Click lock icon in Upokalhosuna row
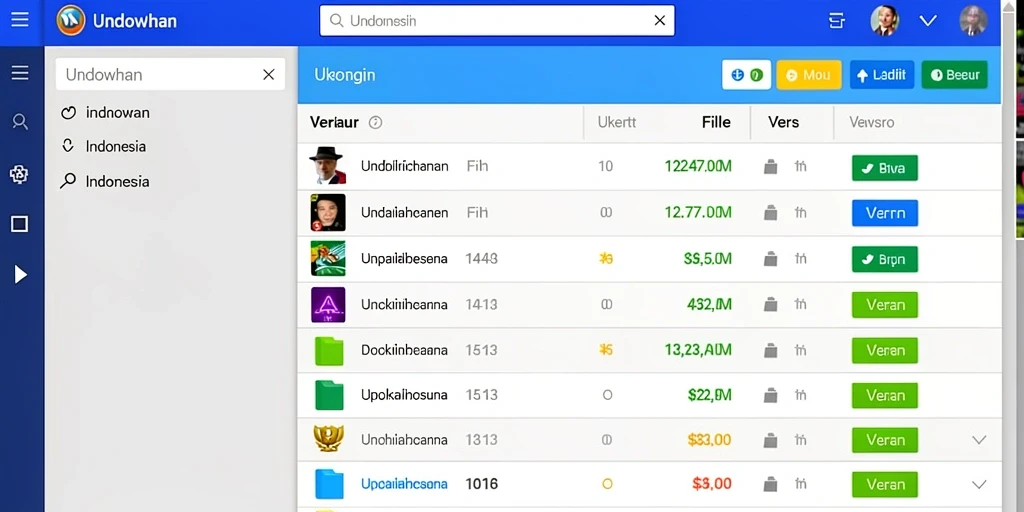Screen dimensions: 1024x512 tap(771, 396)
